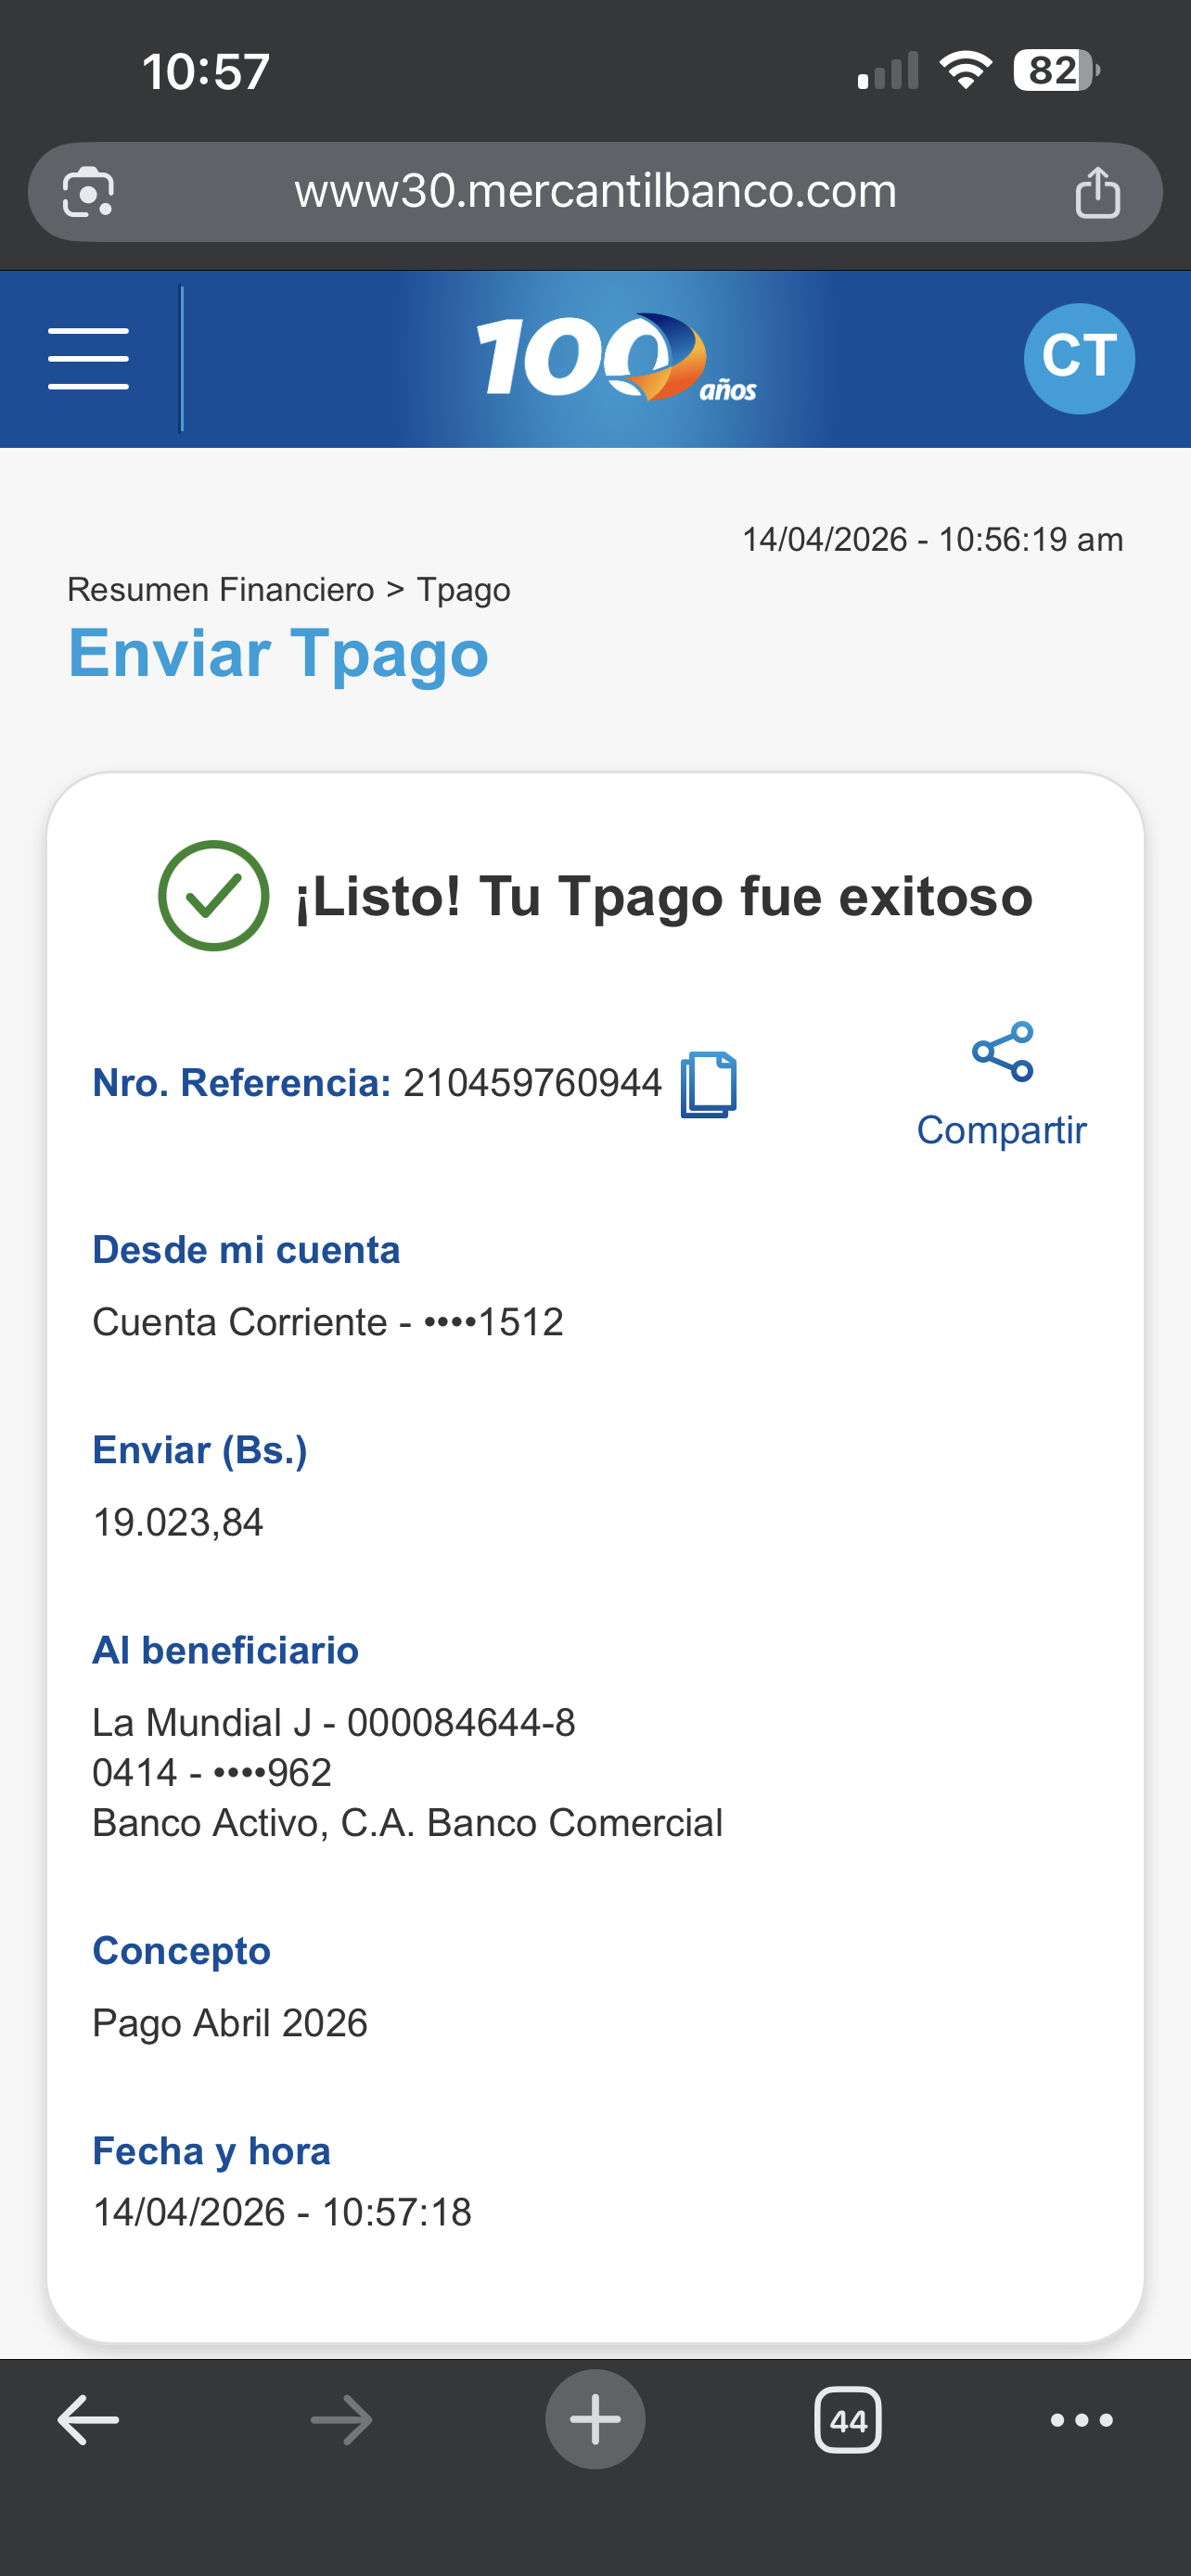The height and width of the screenshot is (2576, 1191).
Task: Click the Tpago breadcrumb item
Action: coord(463,590)
